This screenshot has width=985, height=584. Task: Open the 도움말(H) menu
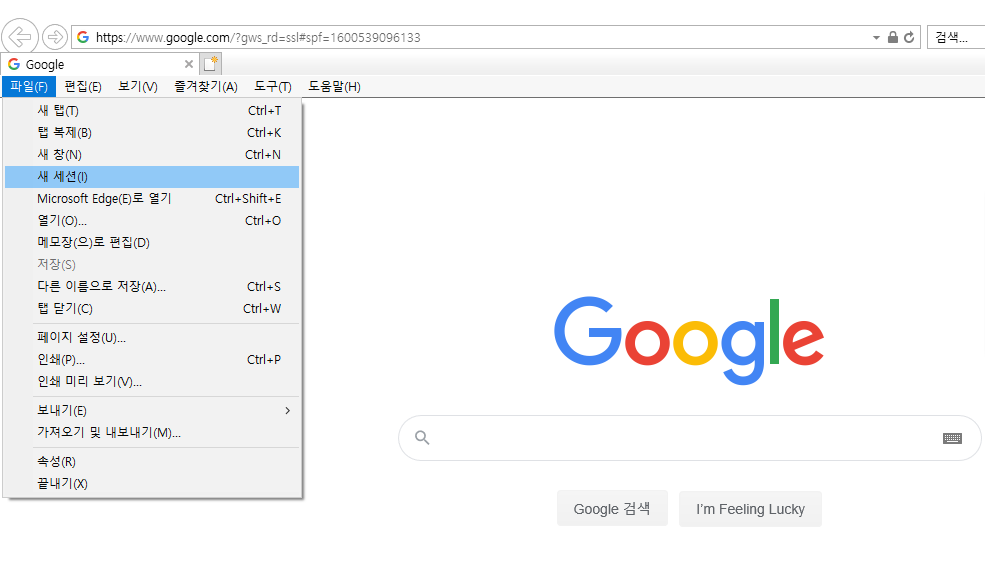coord(334,87)
